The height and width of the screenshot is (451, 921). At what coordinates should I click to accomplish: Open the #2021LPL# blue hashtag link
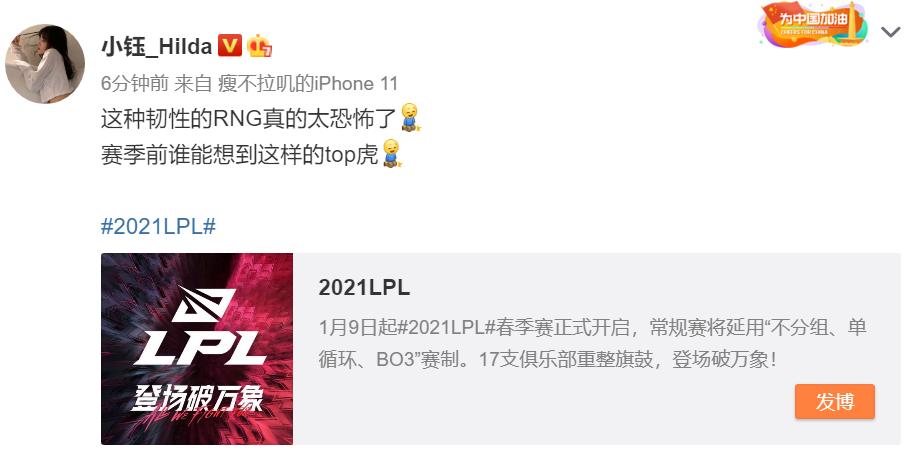coord(159,226)
